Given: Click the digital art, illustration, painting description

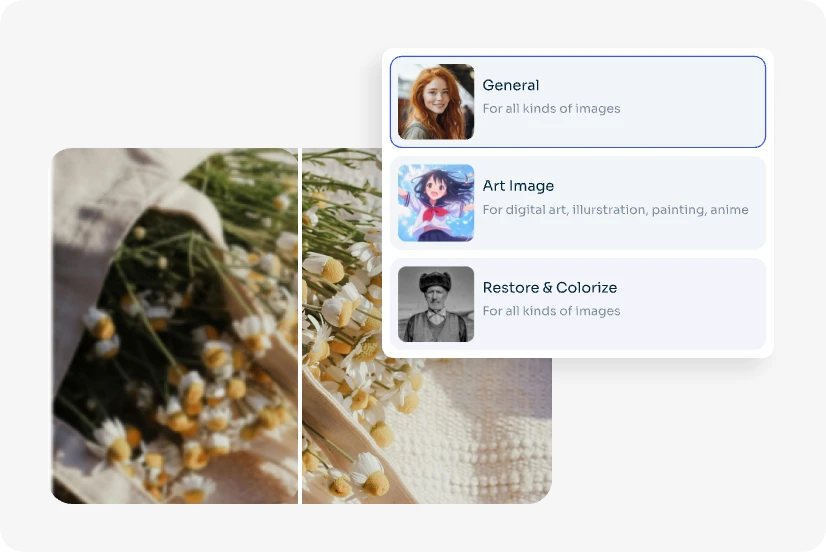Looking at the screenshot, I should [x=615, y=210].
